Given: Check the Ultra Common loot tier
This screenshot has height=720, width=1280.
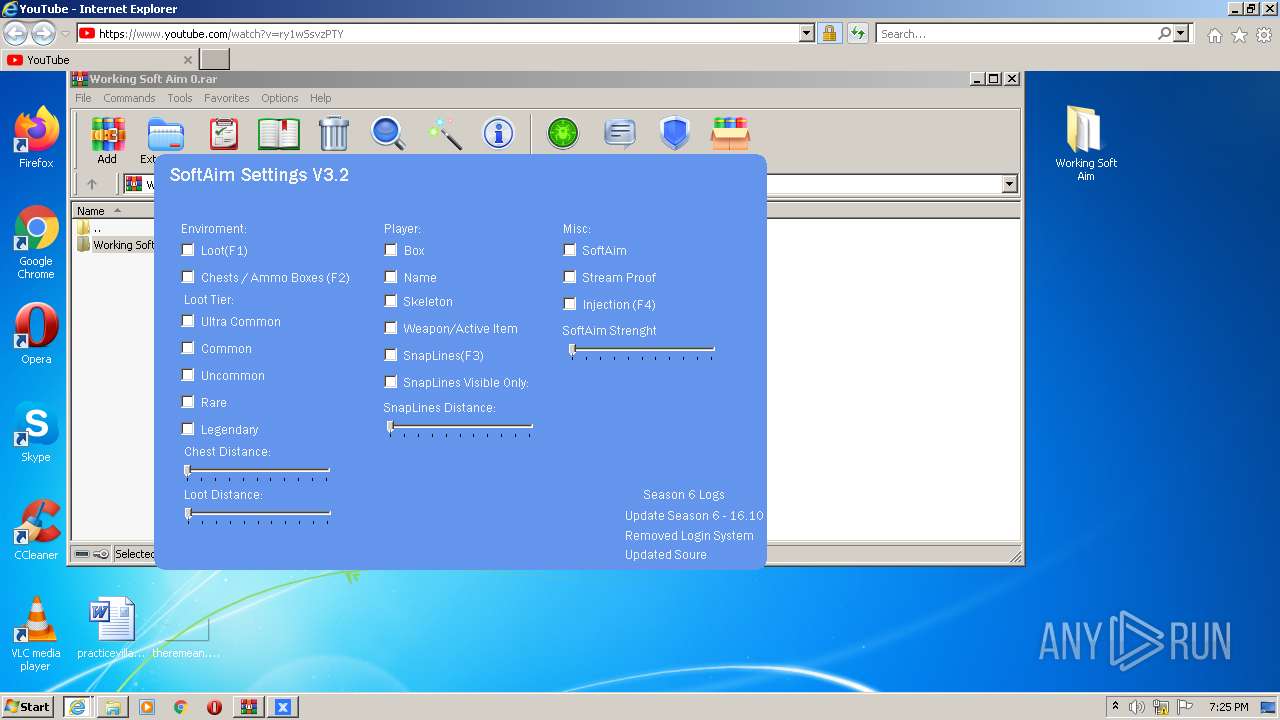Looking at the screenshot, I should pos(188,321).
